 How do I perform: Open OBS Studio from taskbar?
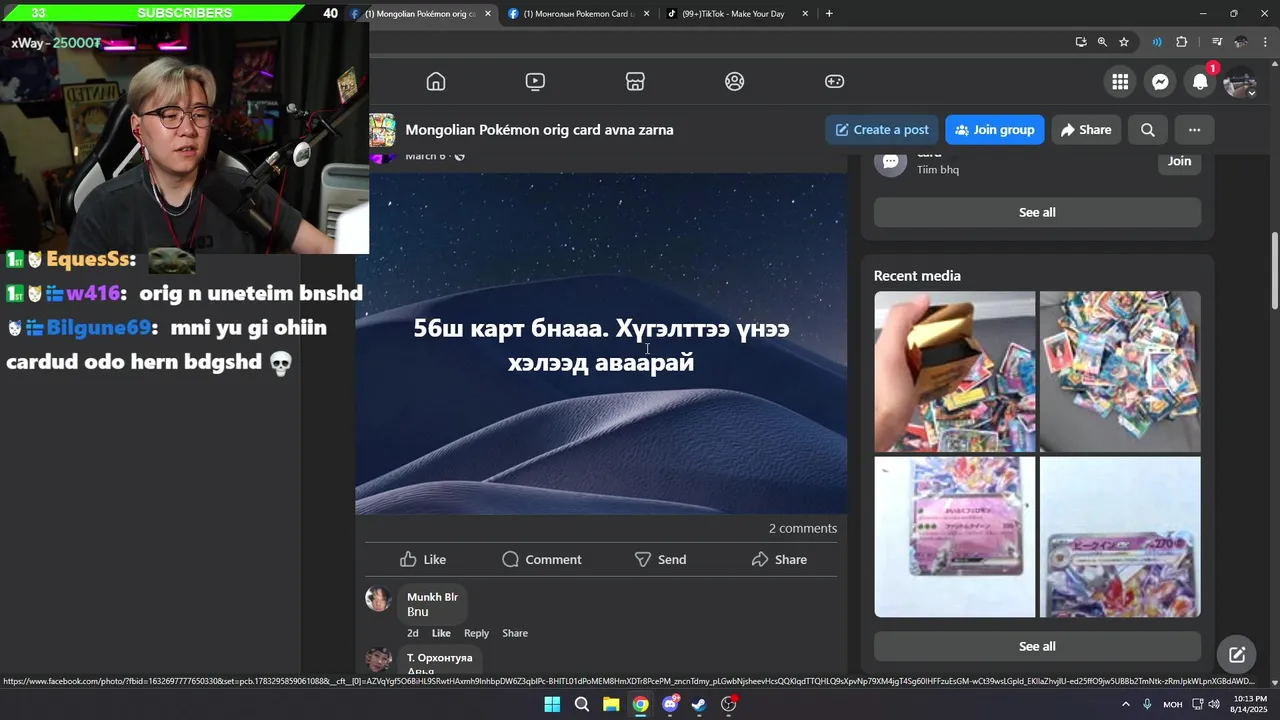[729, 705]
